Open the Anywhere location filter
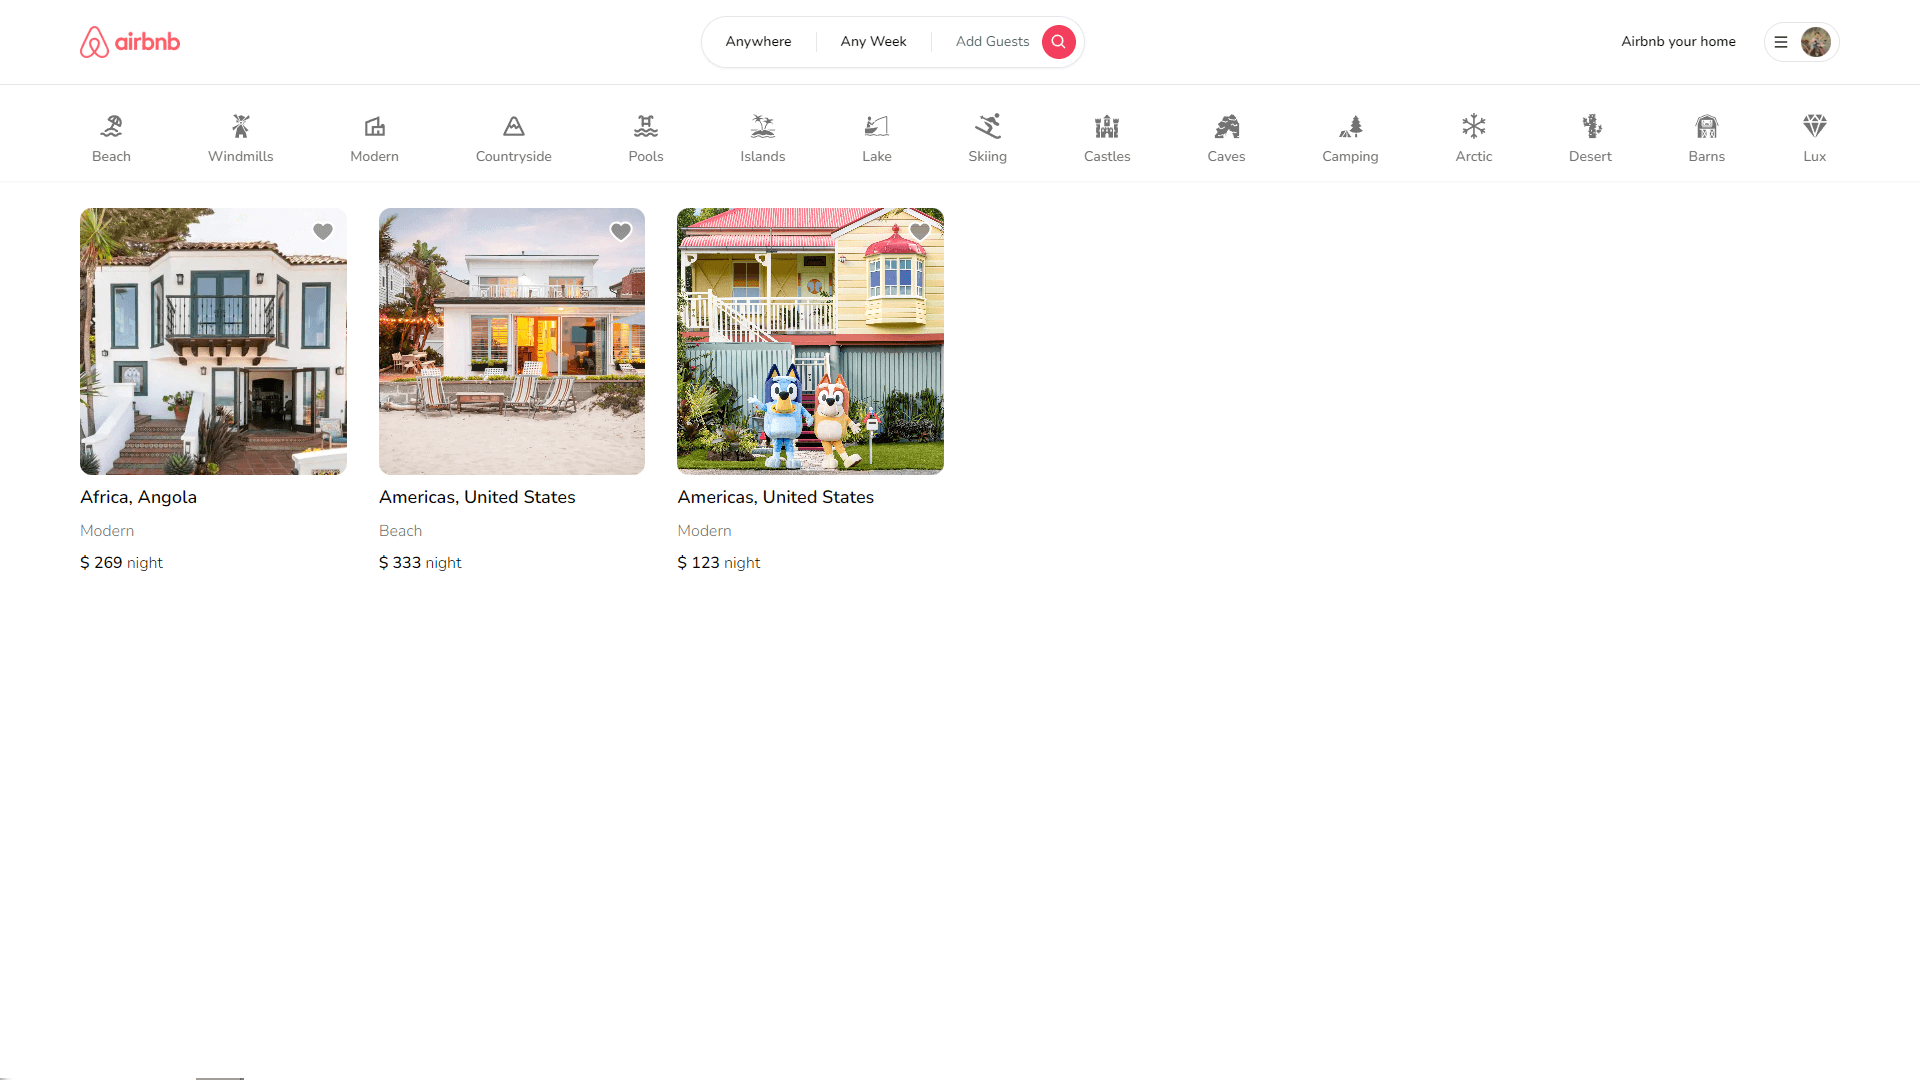 point(758,42)
